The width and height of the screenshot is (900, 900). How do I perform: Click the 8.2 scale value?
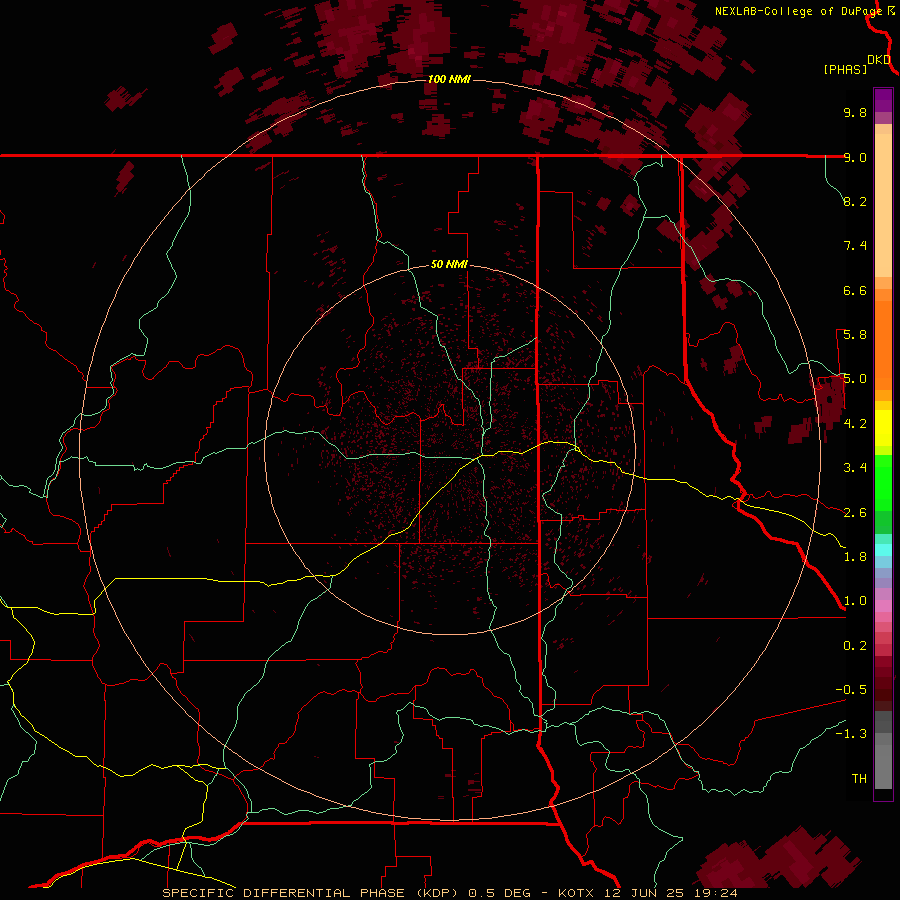coord(855,201)
